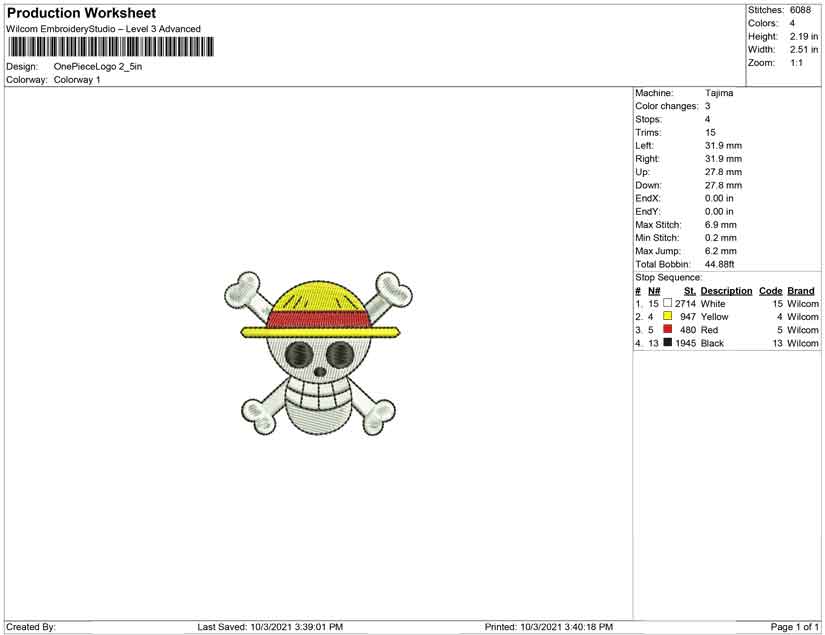Click the White row stitch count 2714
This screenshot has width=825, height=635.
point(685,304)
